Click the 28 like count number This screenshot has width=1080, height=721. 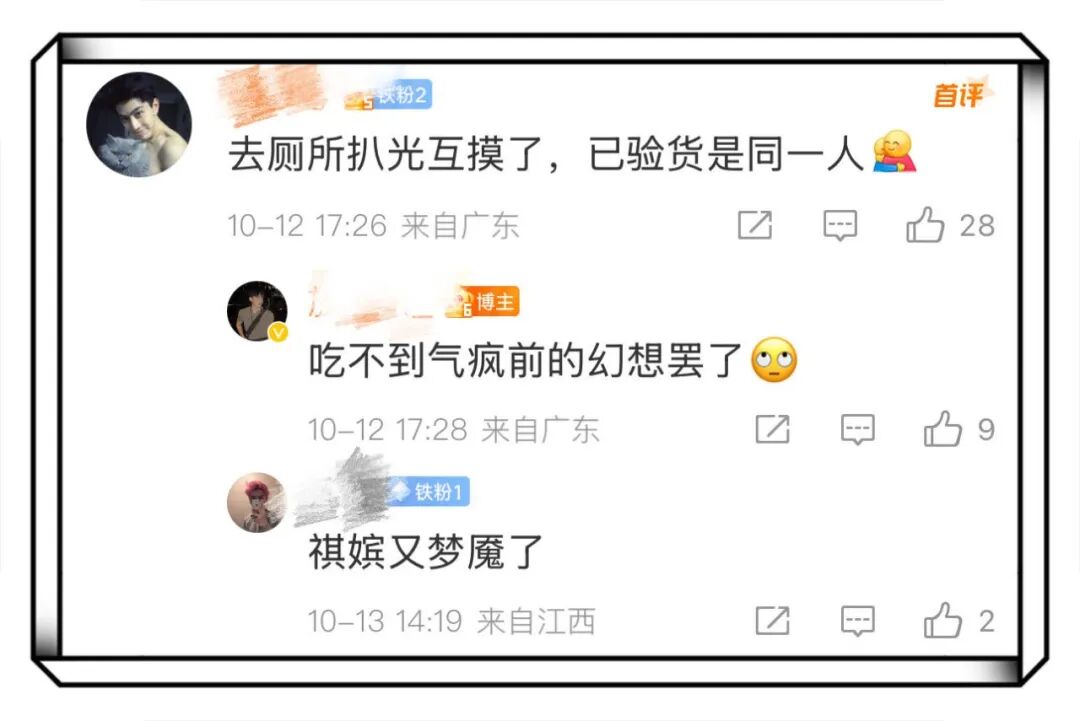pyautogui.click(x=977, y=226)
